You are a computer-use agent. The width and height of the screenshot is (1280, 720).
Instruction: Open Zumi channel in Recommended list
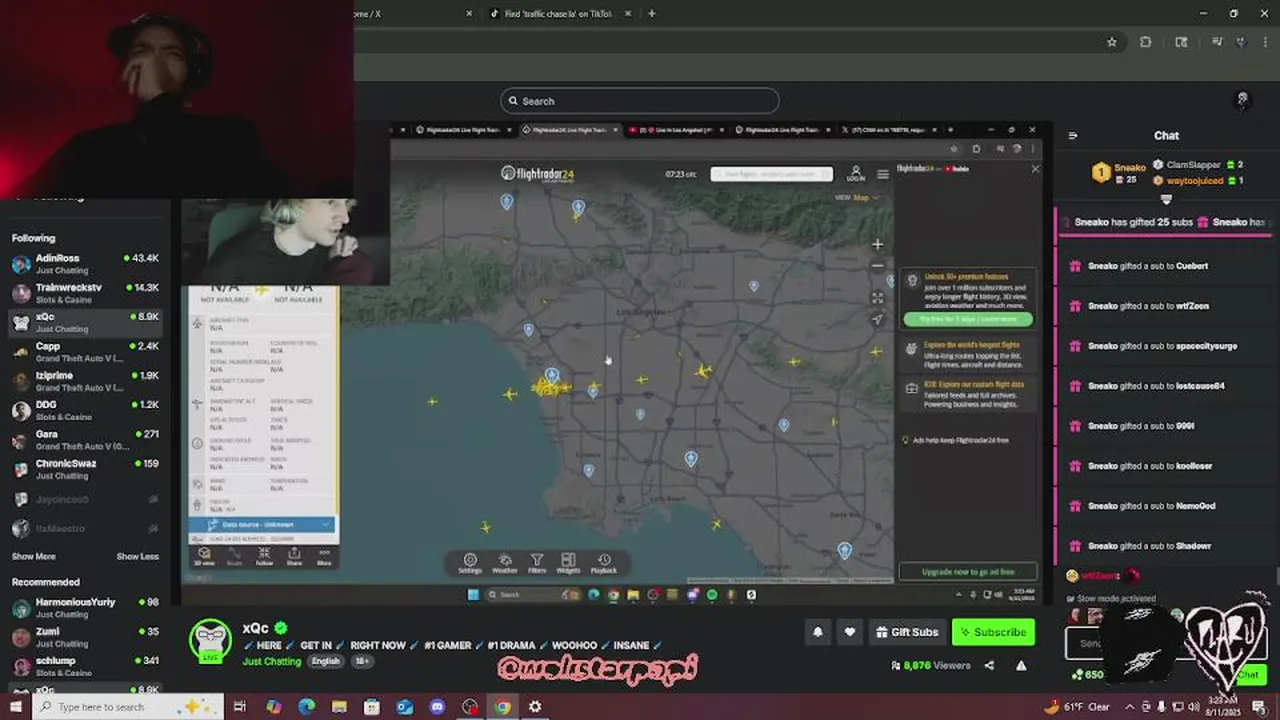tap(85, 637)
